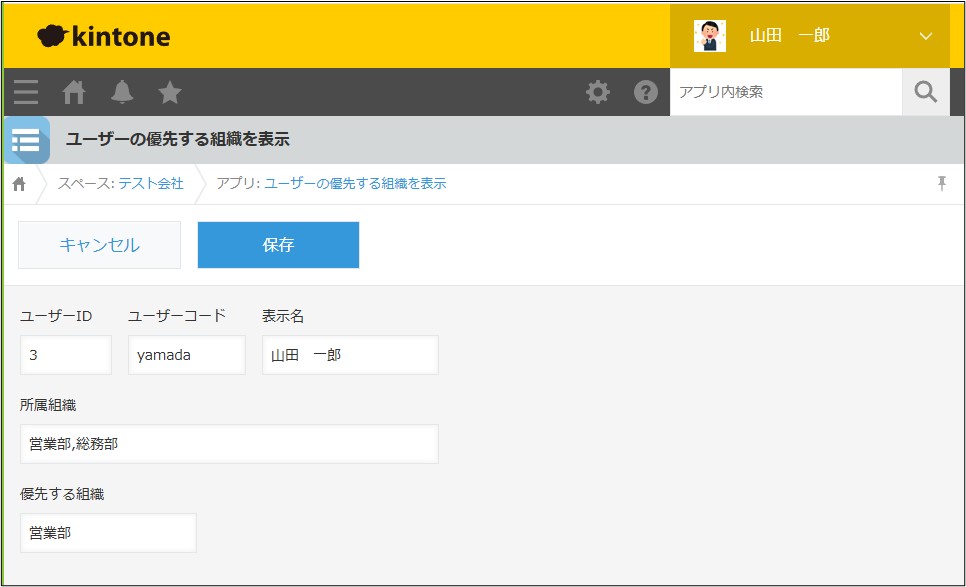Click the ユーザーID field with value 3

point(66,355)
